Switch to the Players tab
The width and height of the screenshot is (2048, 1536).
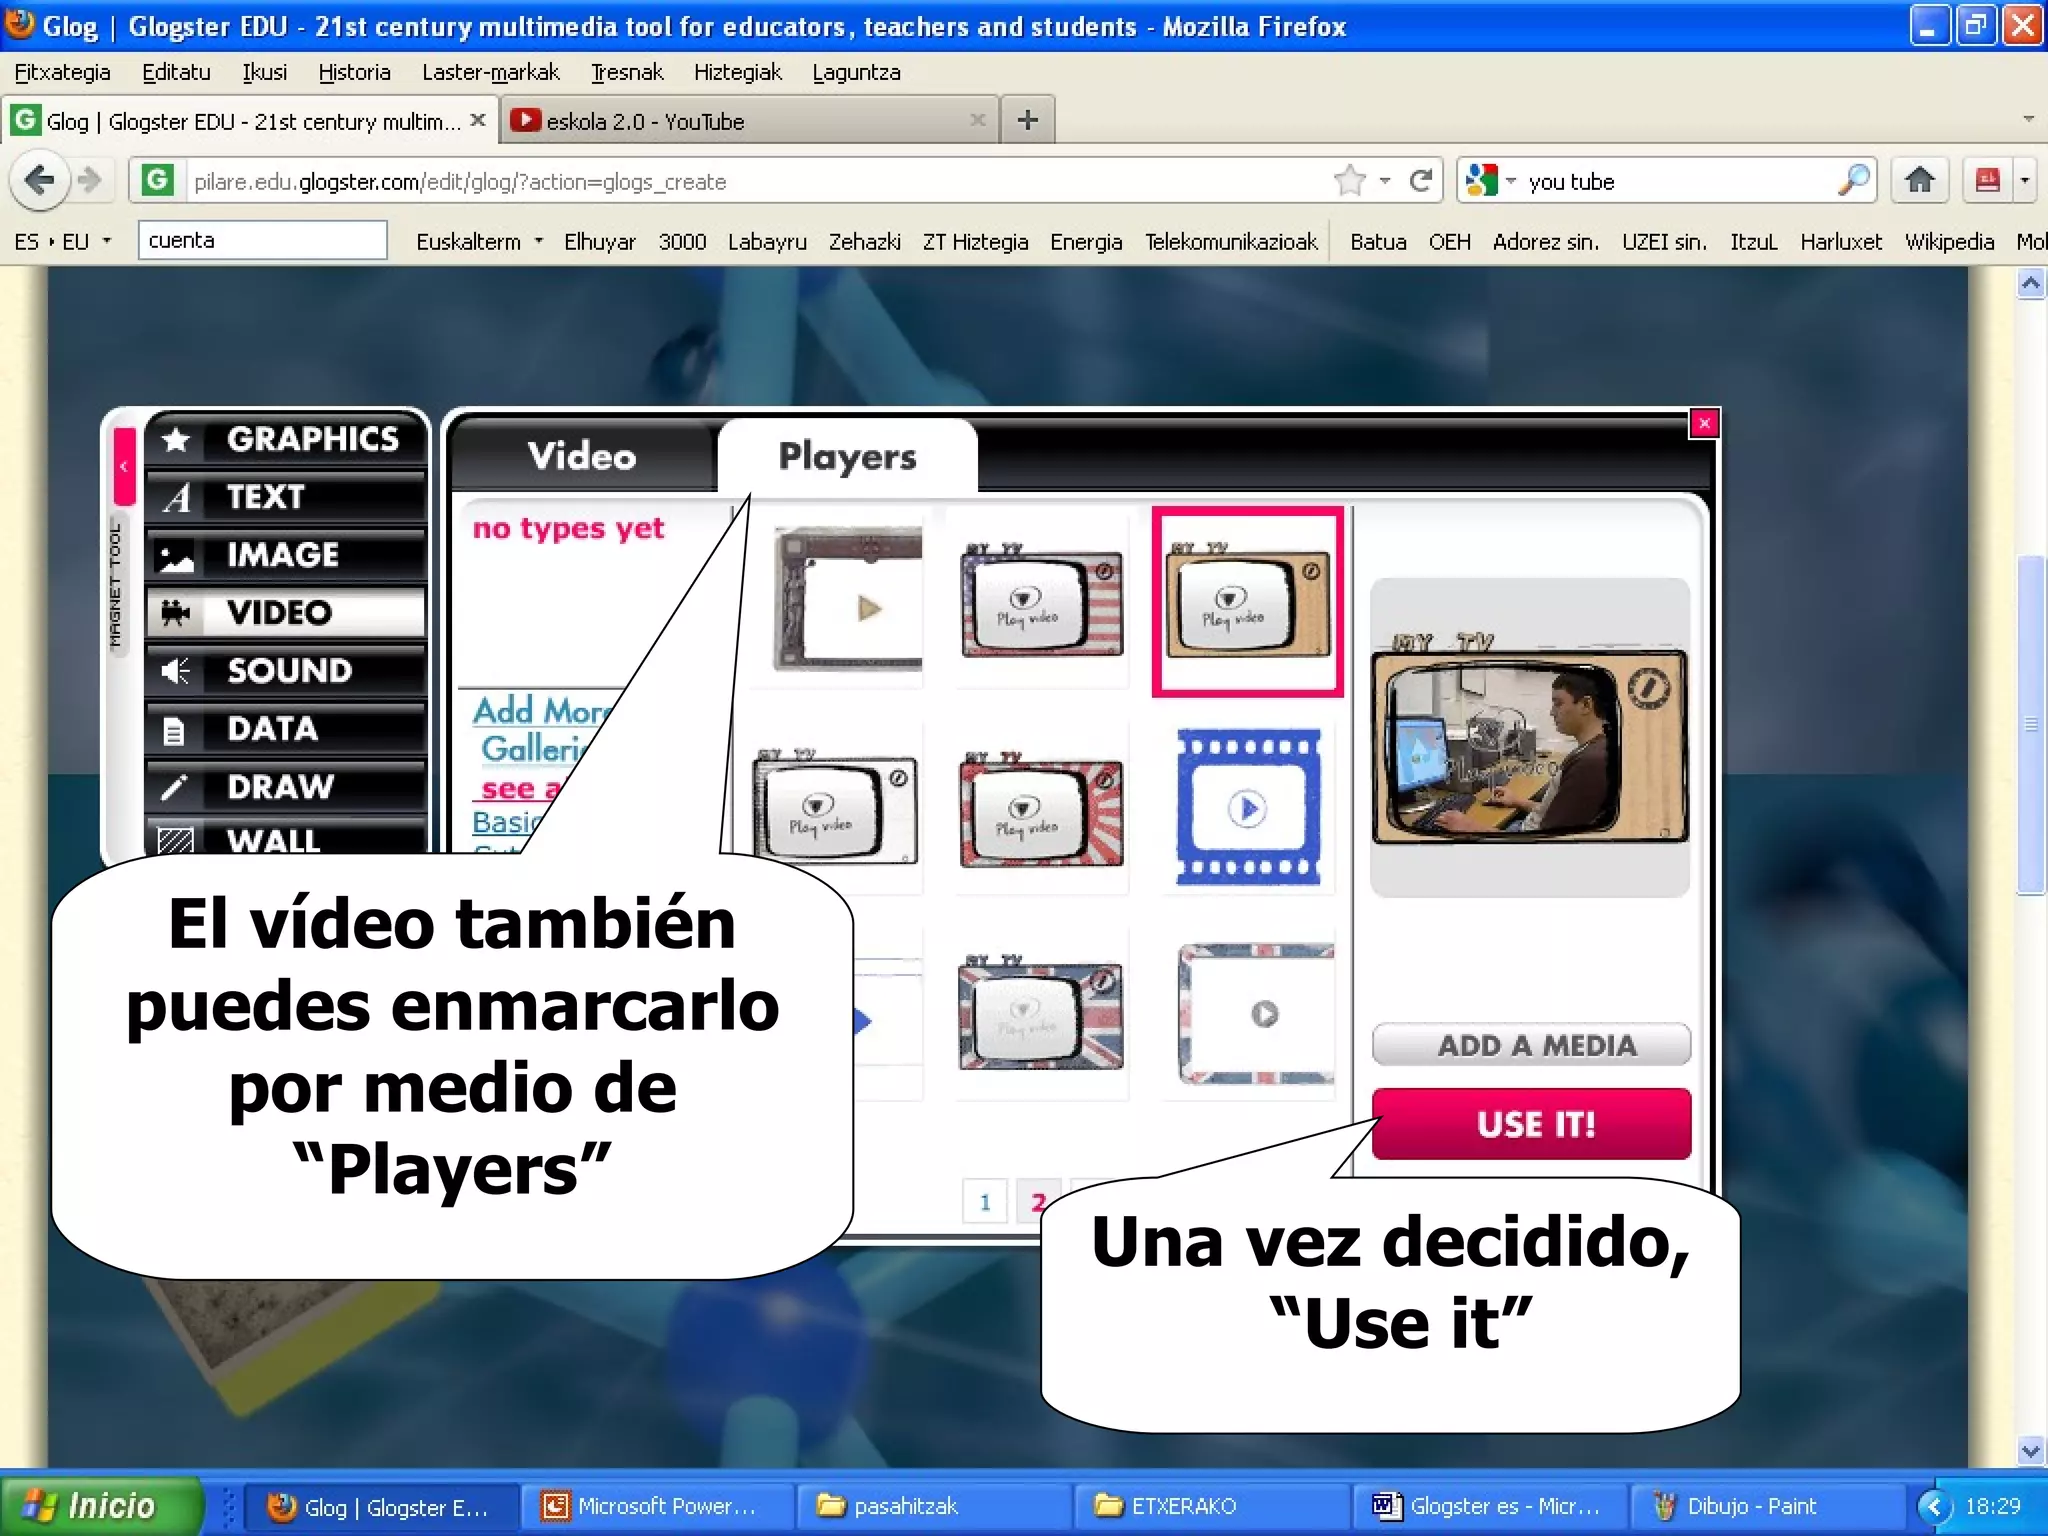point(847,456)
